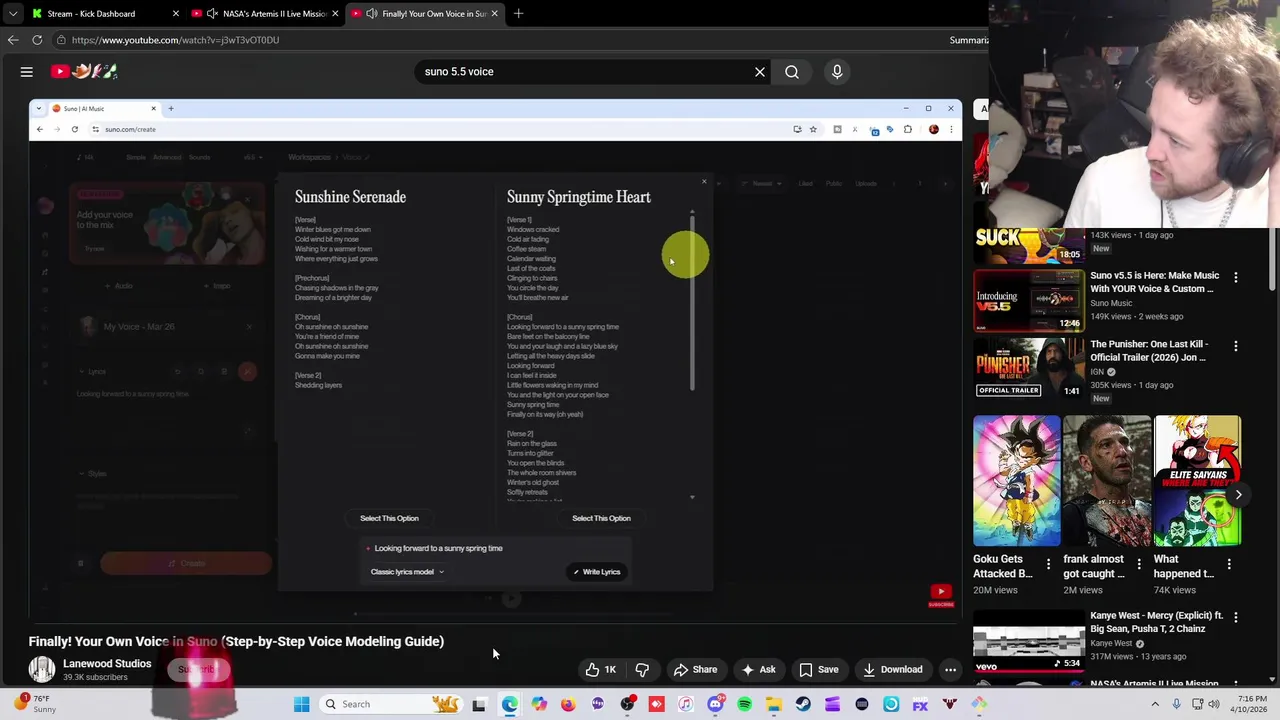Image resolution: width=1280 pixels, height=720 pixels.
Task: Click Select This Option under Sunshine Serenade
Action: click(x=389, y=518)
